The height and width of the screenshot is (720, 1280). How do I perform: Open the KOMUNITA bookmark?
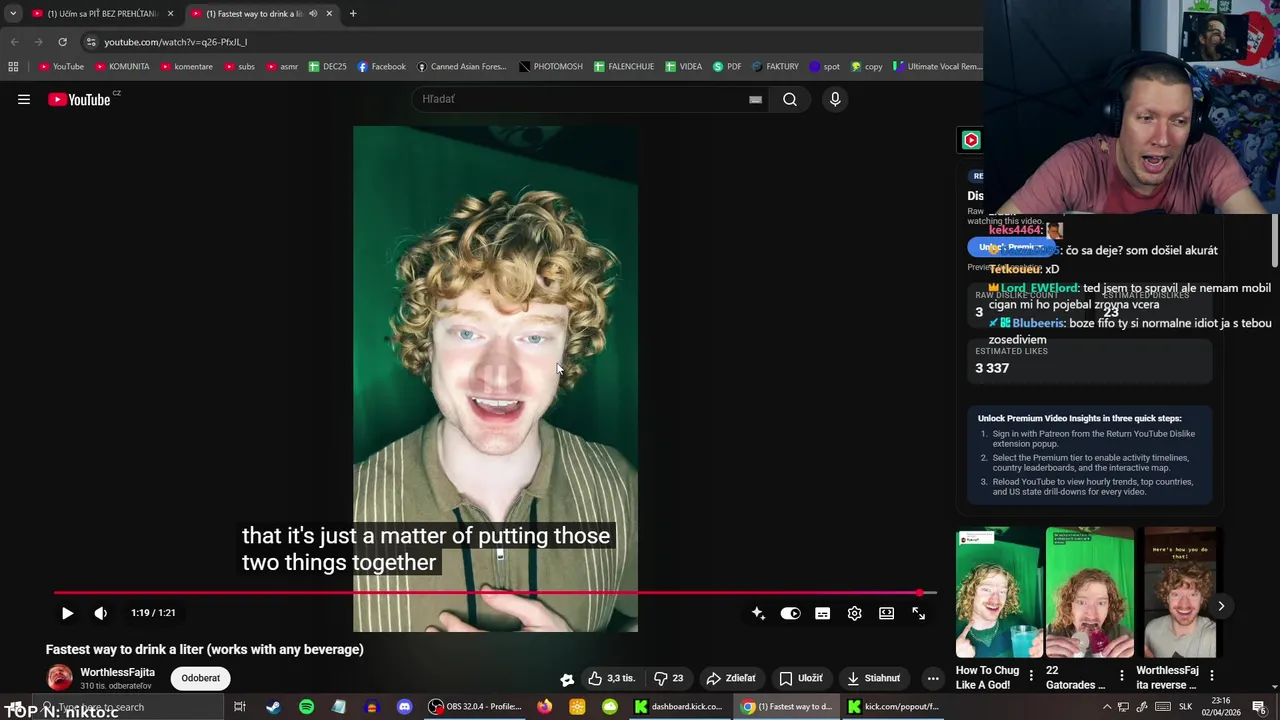point(122,67)
